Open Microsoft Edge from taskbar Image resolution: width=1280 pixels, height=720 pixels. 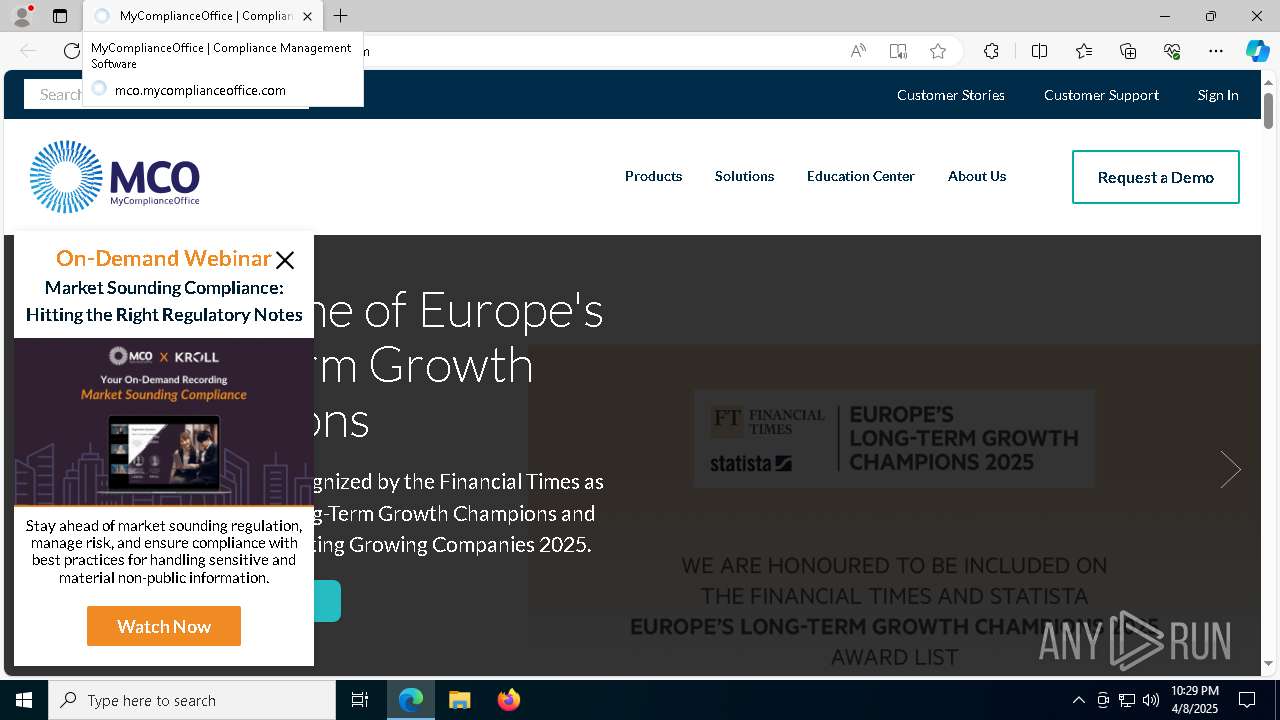[x=411, y=700]
